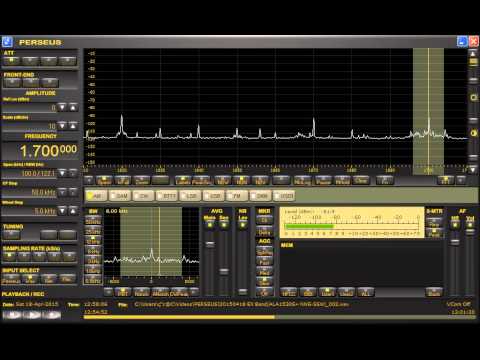Image resolution: width=480 pixels, height=360 pixels.
Task: Select File as the input source
Action: (x=68, y=279)
